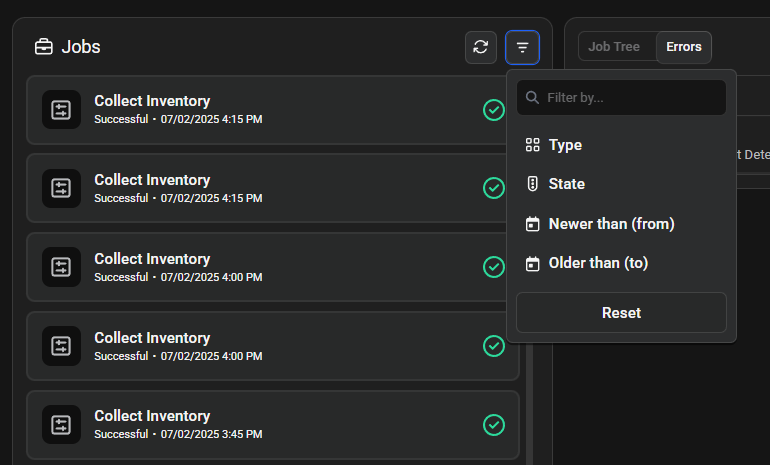
Task: Click the success checkmark on 3:45 PM job
Action: 493,424
